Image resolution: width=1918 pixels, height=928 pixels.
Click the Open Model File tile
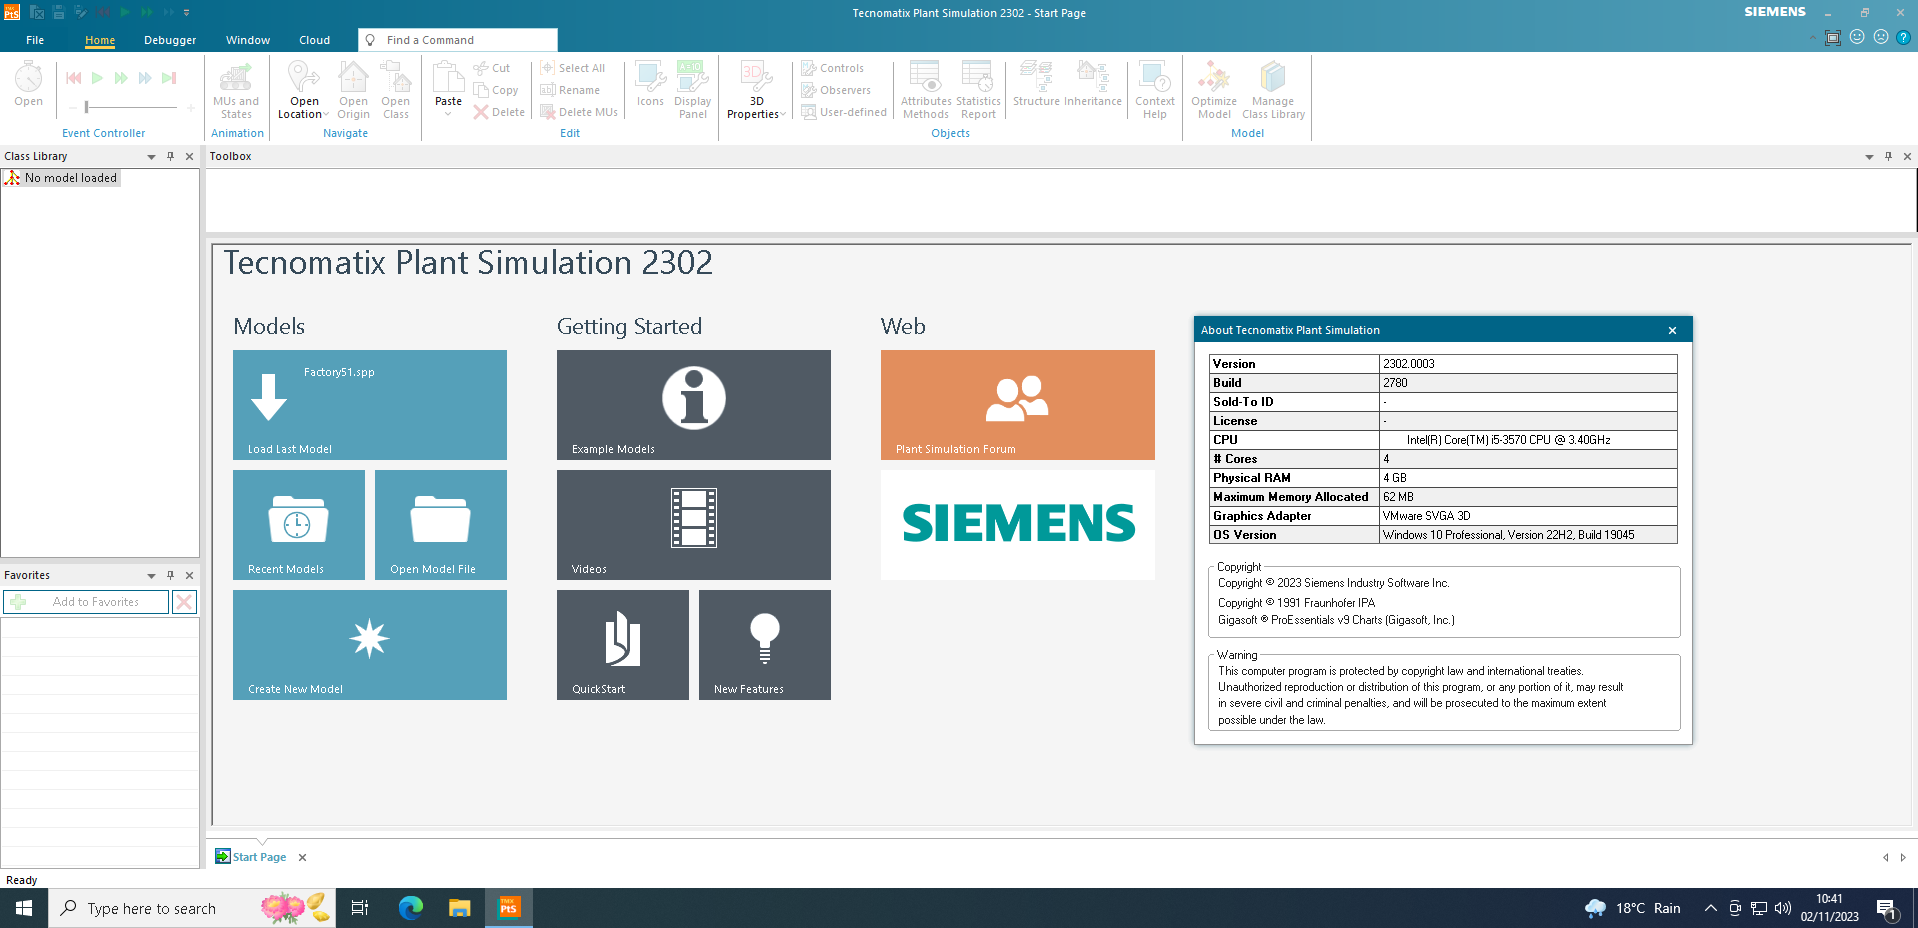[441, 525]
